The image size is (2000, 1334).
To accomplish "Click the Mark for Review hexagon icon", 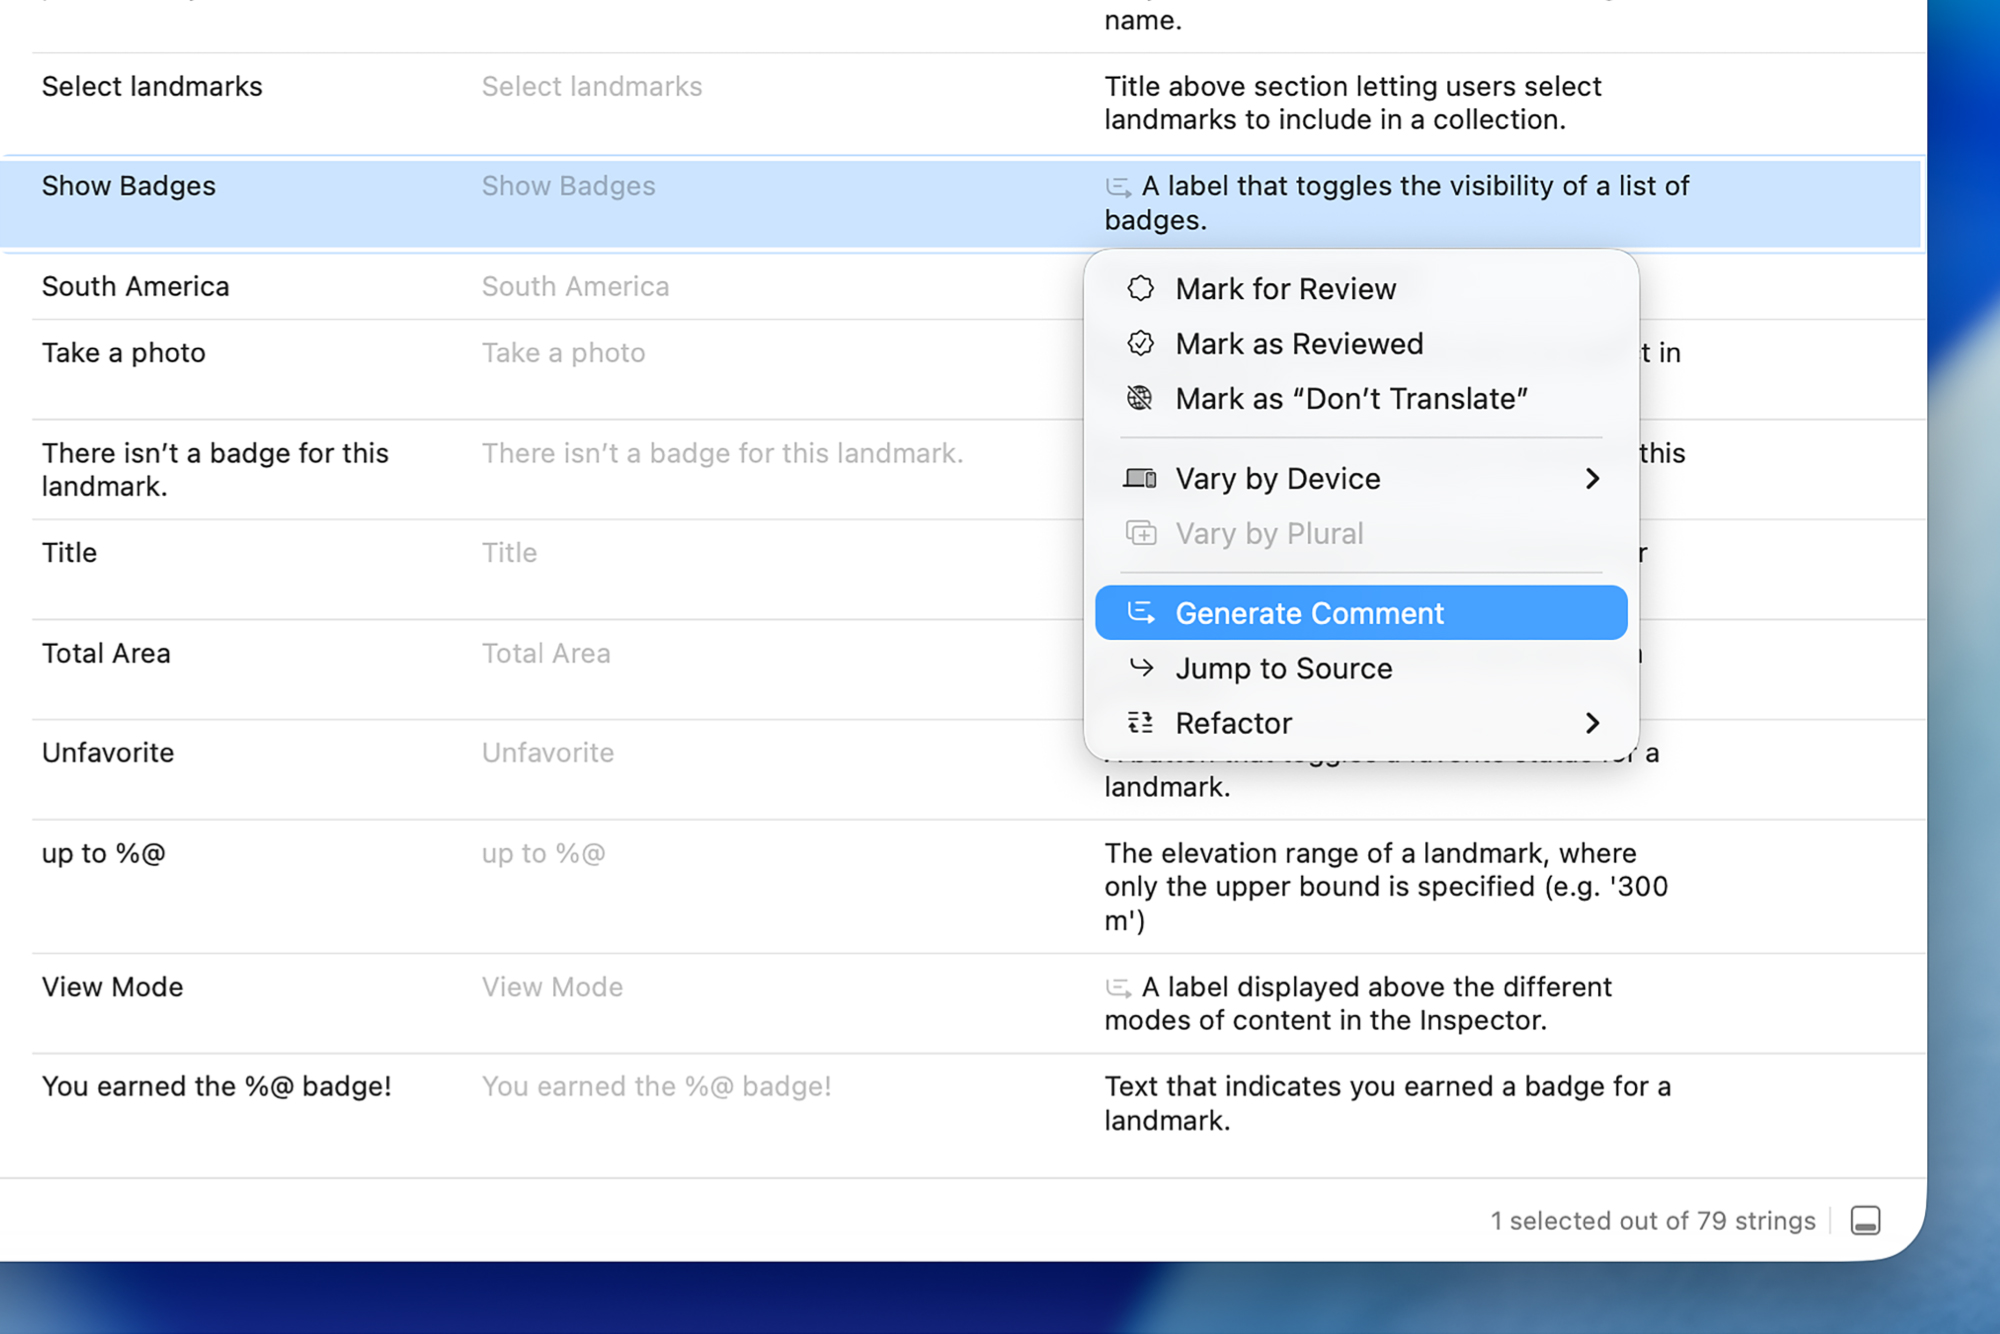I will pos(1141,288).
